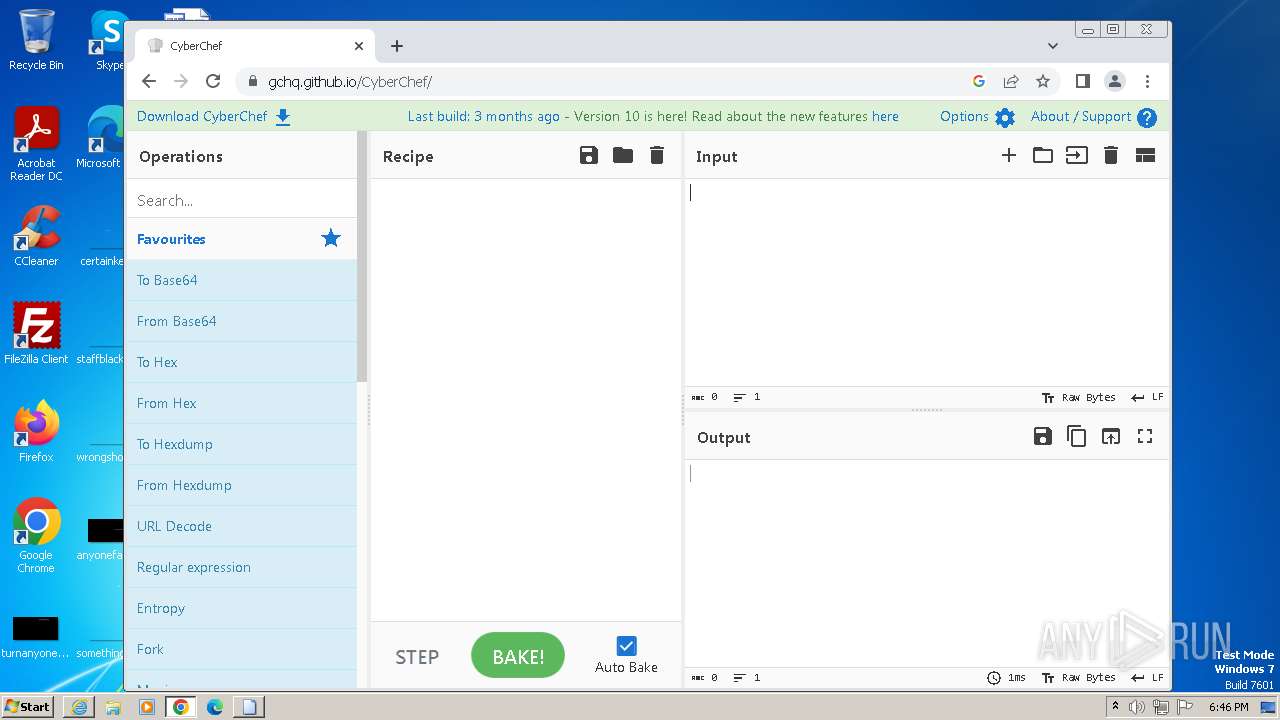This screenshot has width=1280, height=720.
Task: Open a new browser tab
Action: coord(397,46)
